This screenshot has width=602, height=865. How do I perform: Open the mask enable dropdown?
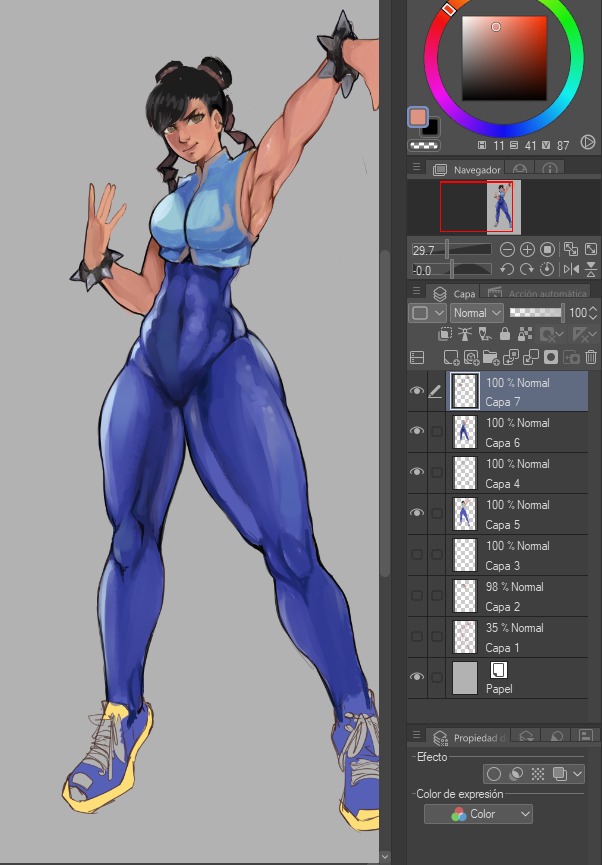pyautogui.click(x=551, y=334)
